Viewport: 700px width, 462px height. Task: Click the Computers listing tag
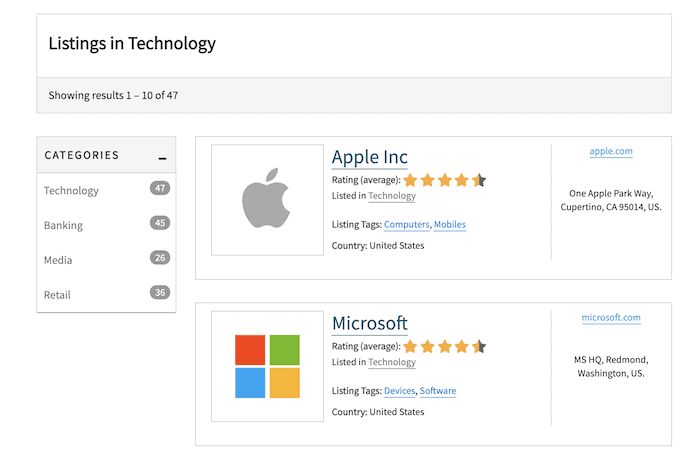(406, 225)
